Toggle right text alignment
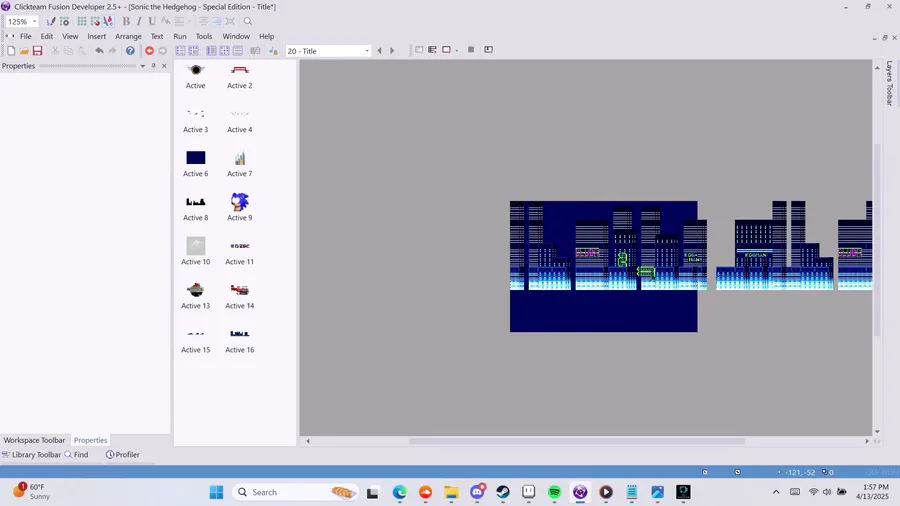Viewport: 900px width, 506px height. click(217, 21)
